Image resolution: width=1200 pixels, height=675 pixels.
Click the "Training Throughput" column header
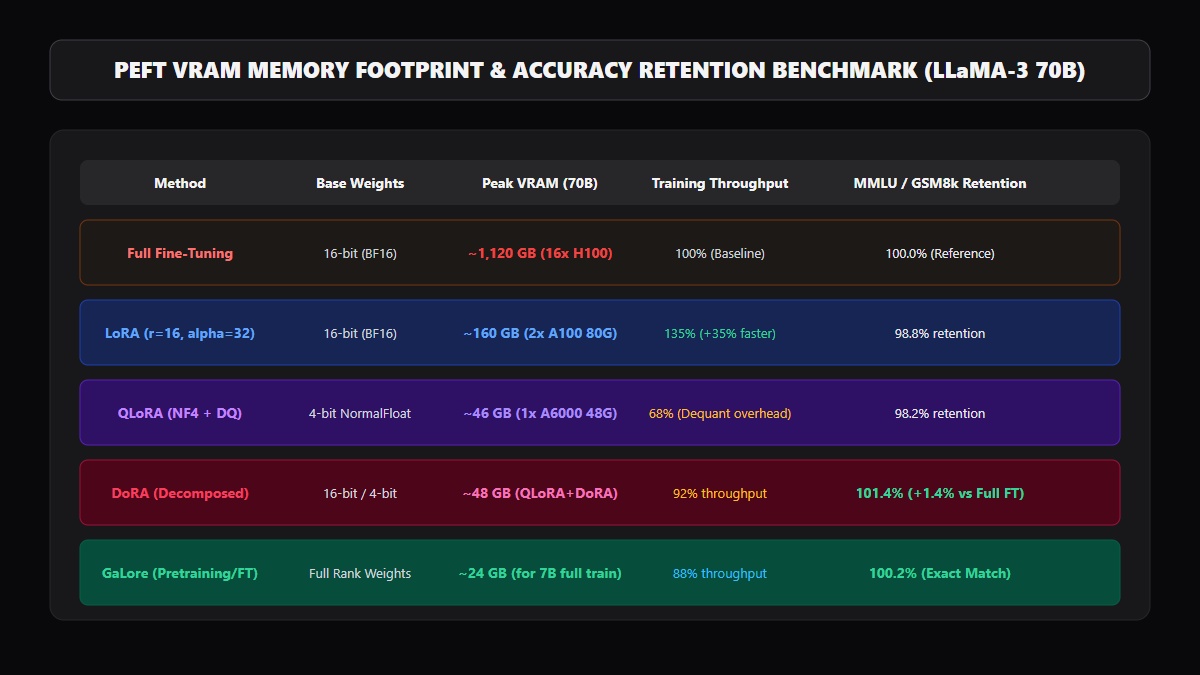[720, 183]
